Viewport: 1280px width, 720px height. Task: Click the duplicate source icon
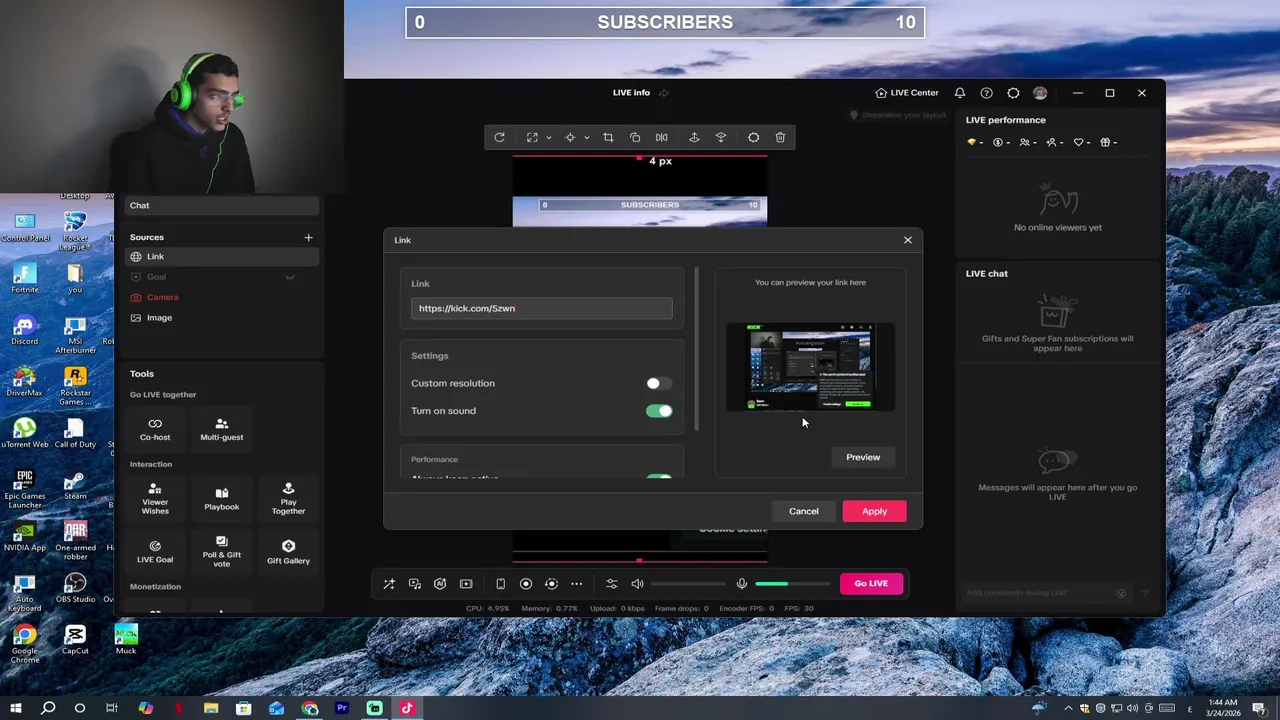[635, 137]
